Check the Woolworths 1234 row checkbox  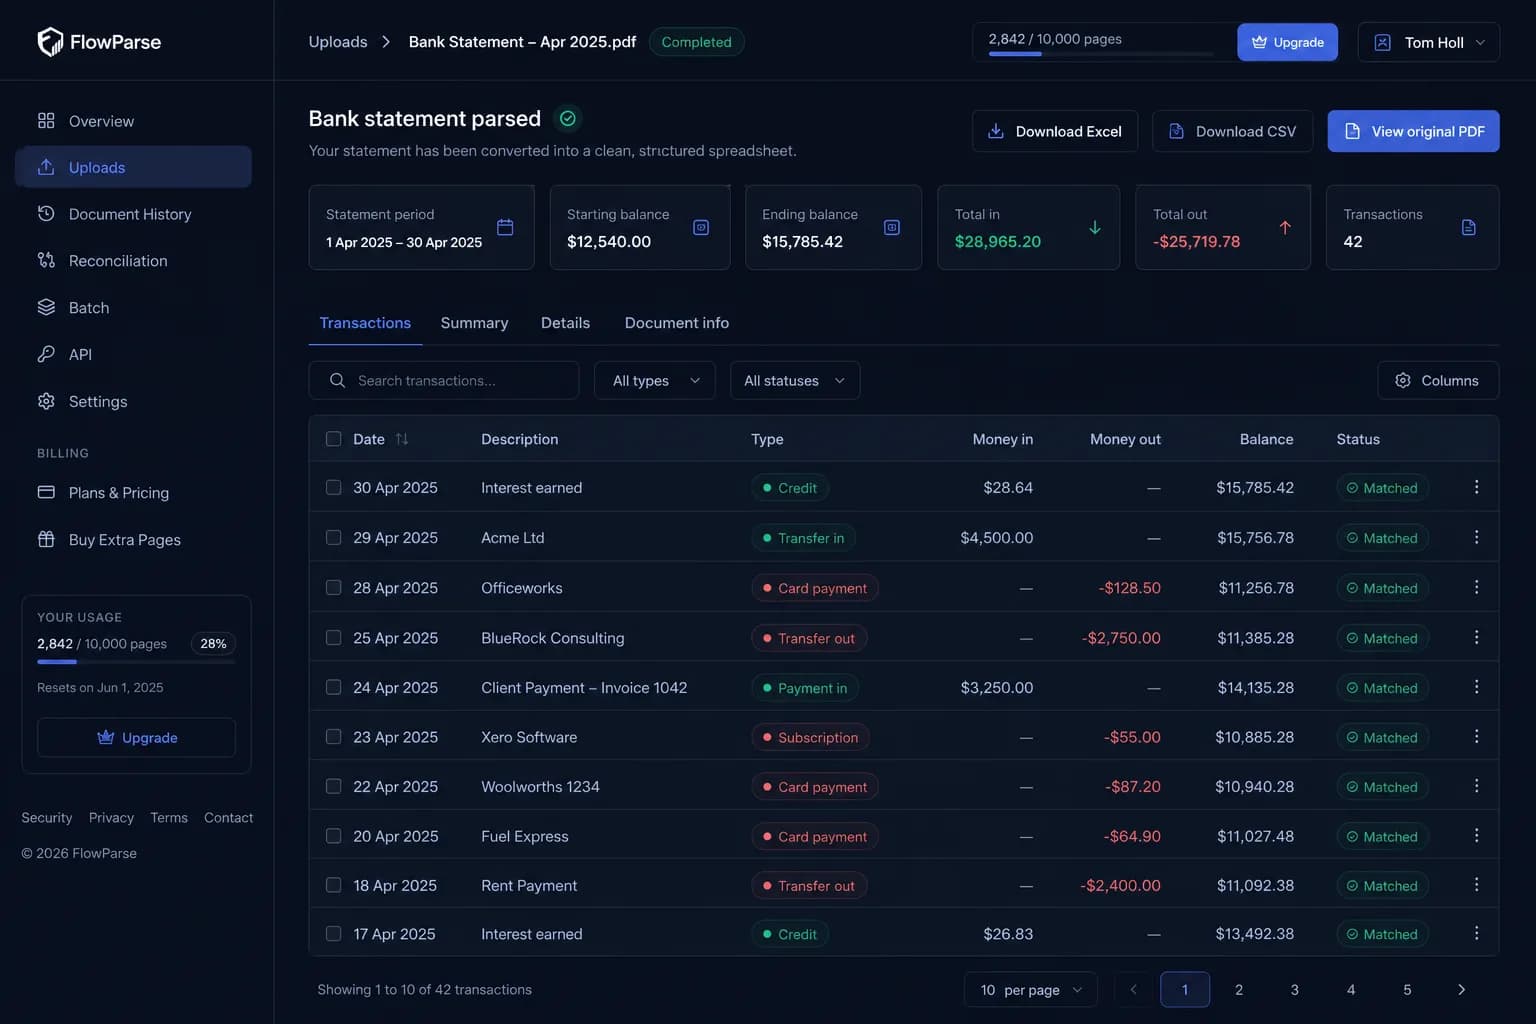(x=333, y=786)
